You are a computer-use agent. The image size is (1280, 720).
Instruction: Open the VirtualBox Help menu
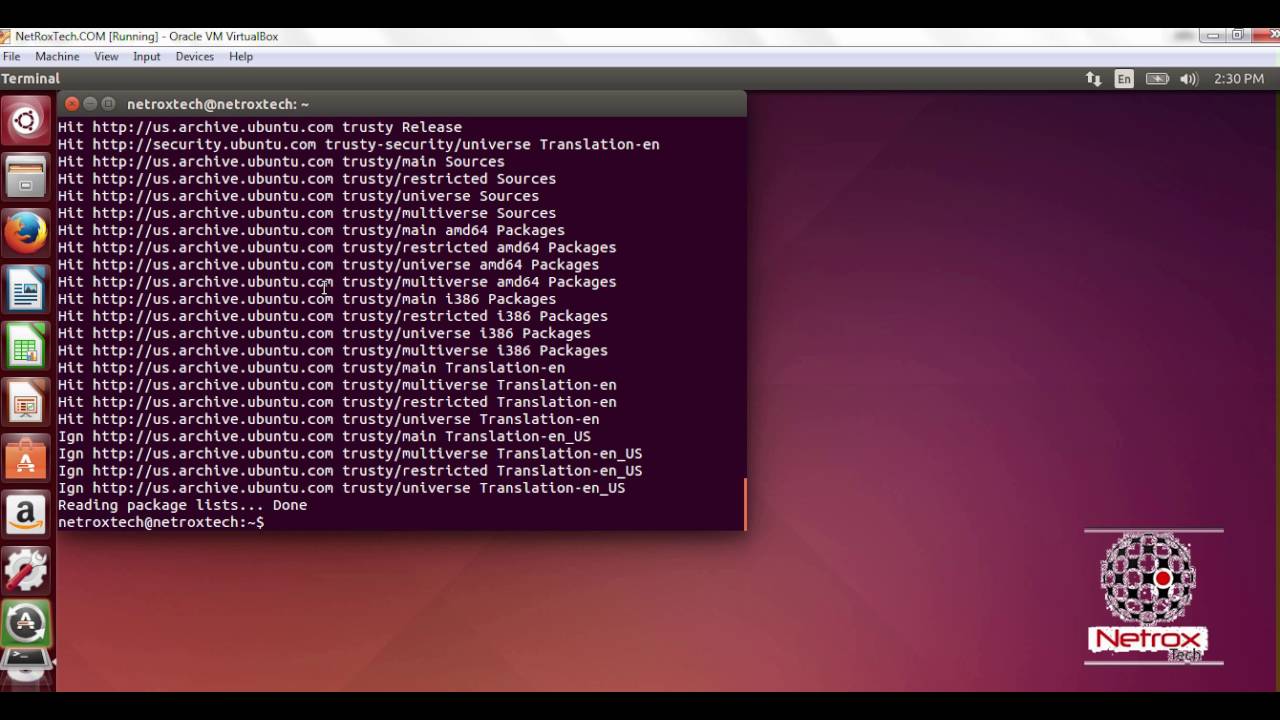pyautogui.click(x=241, y=56)
